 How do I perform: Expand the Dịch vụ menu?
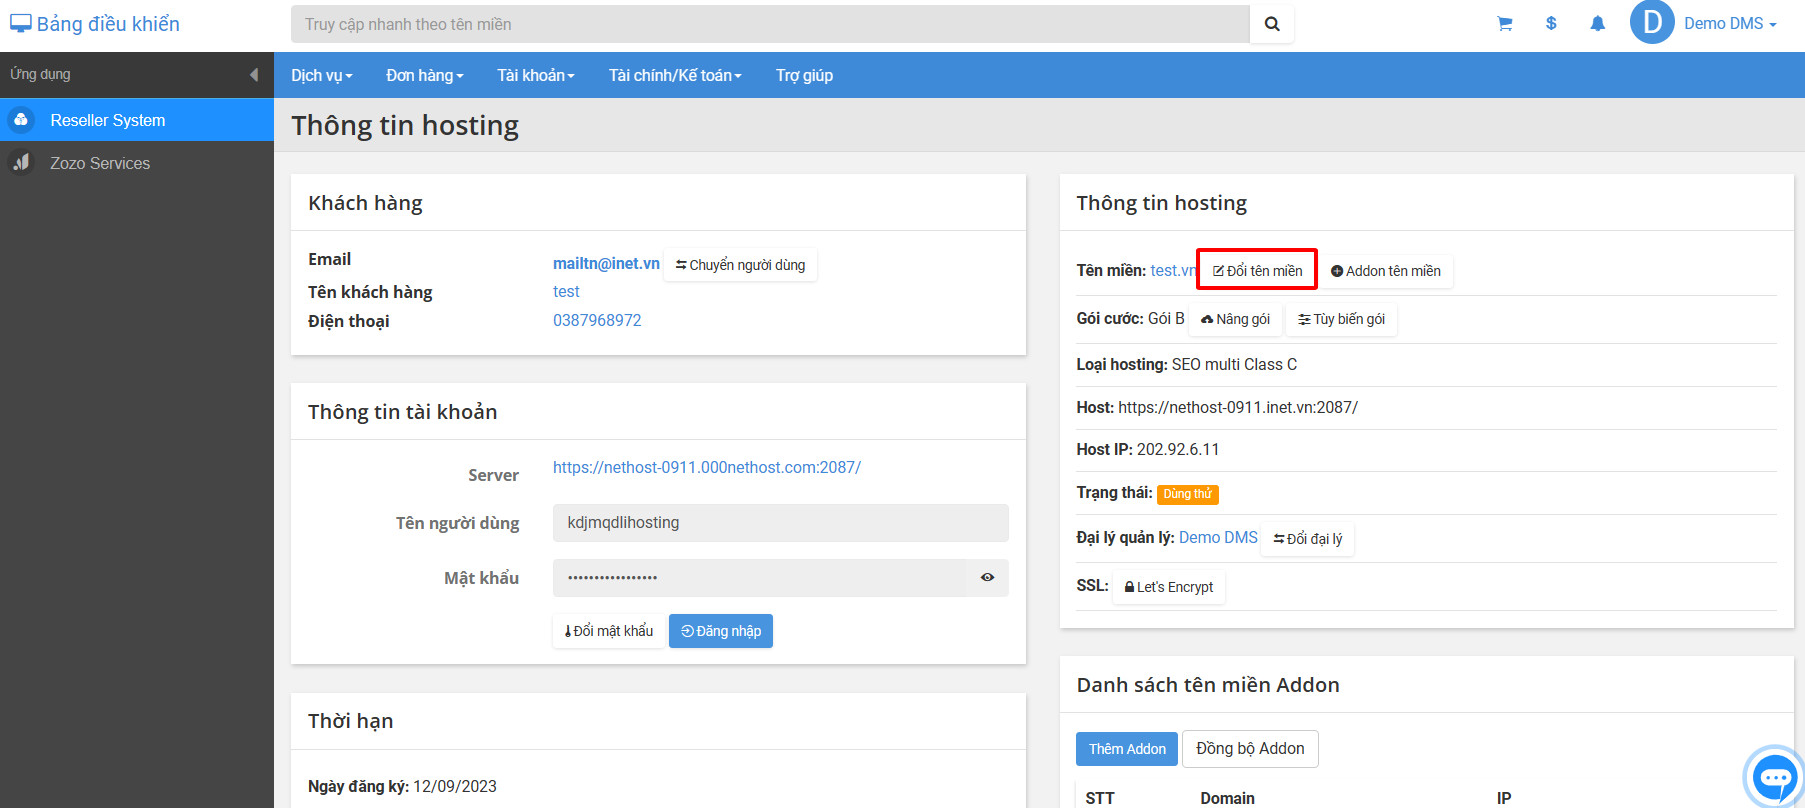321,75
